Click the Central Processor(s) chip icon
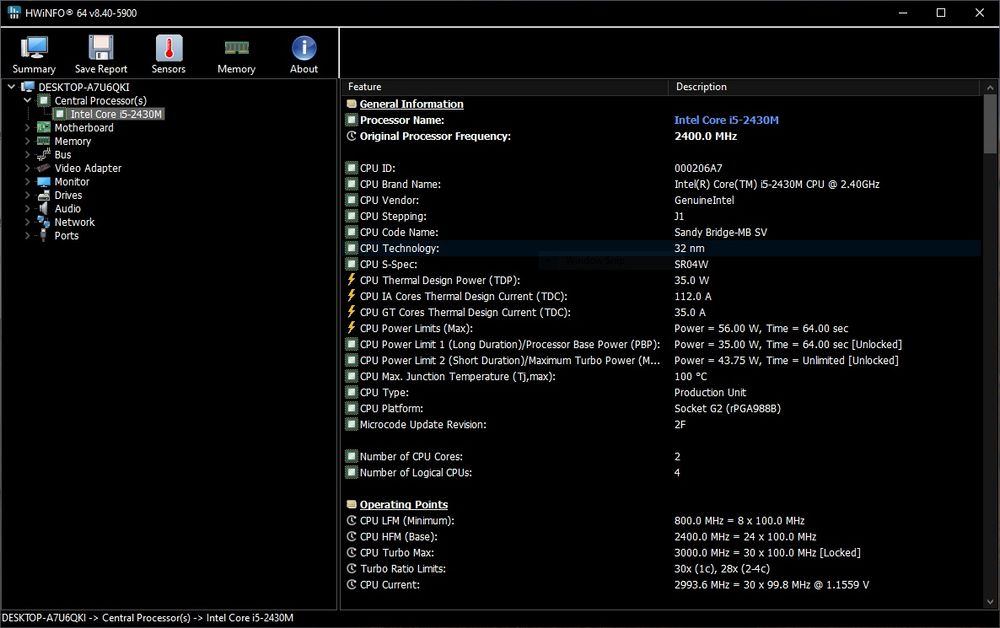The height and width of the screenshot is (628, 1000). tap(43, 101)
